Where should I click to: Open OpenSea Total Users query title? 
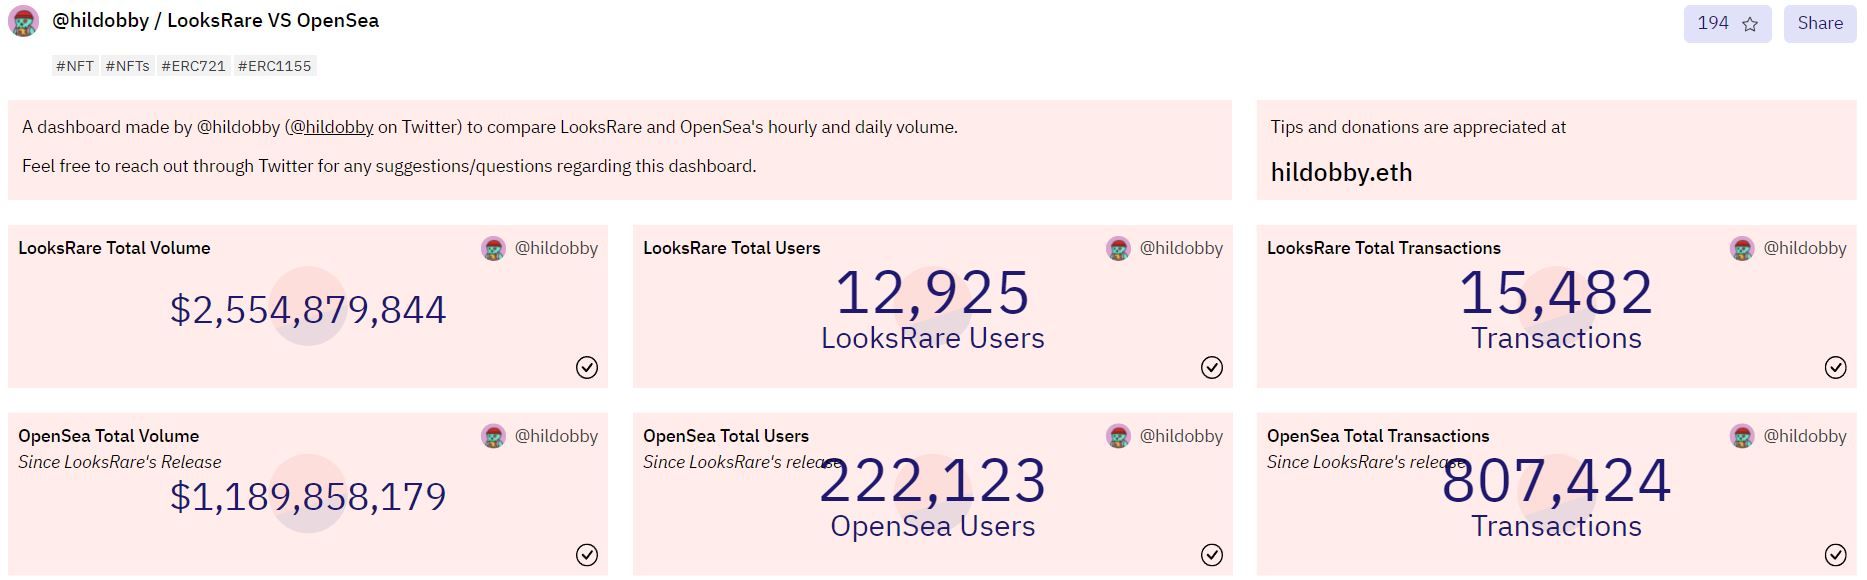(725, 436)
